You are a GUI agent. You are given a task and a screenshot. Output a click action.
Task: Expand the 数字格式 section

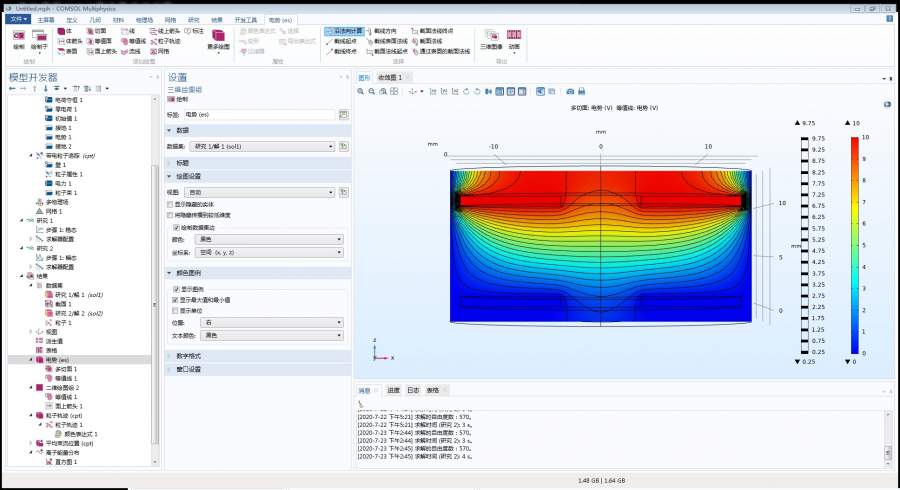[x=189, y=355]
